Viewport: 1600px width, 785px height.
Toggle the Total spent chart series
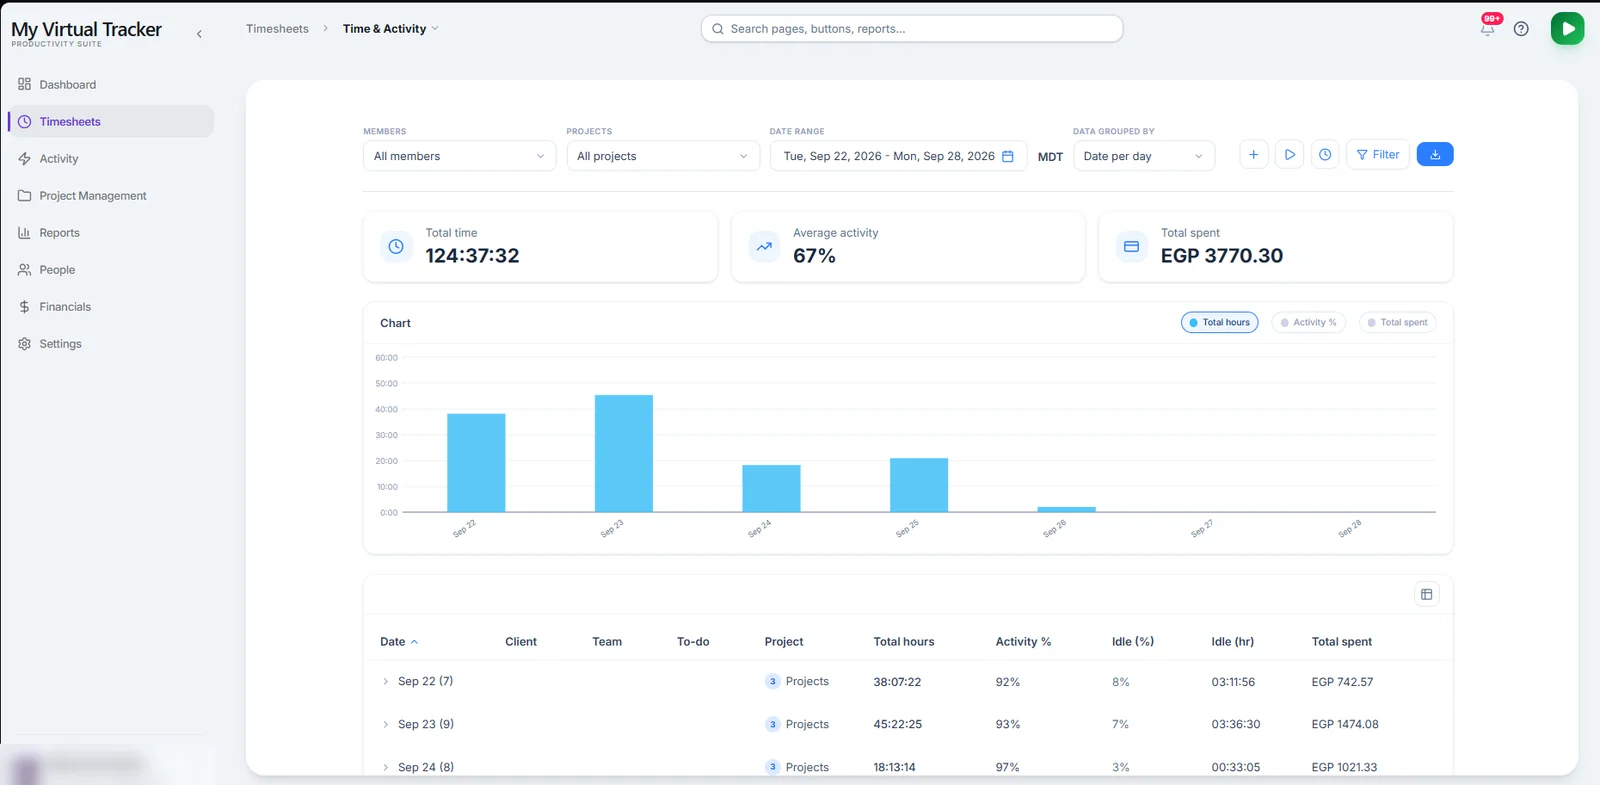[x=1397, y=322]
